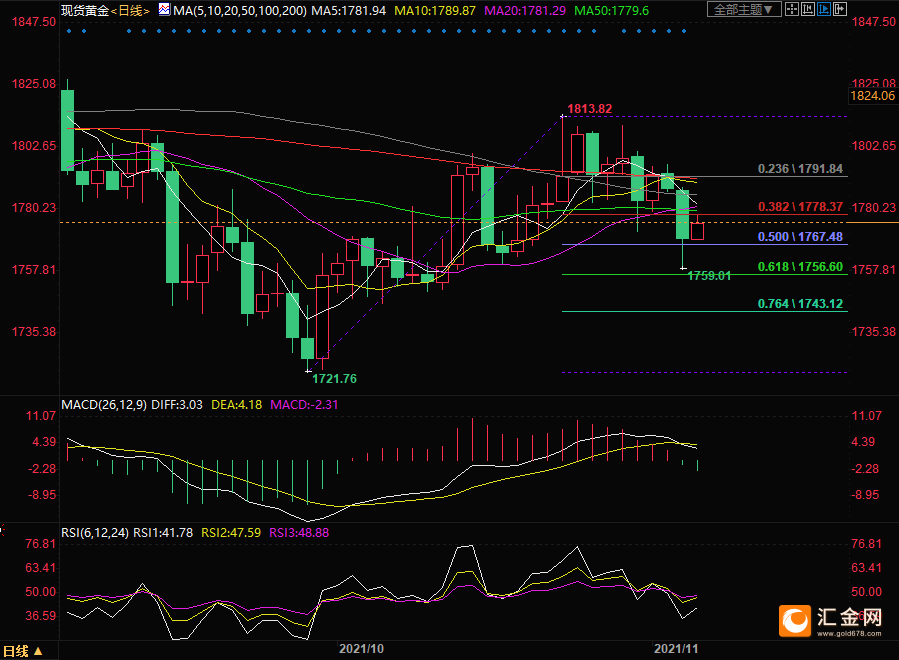Click the crosshair cursor icon in top toolbar

tap(792, 9)
